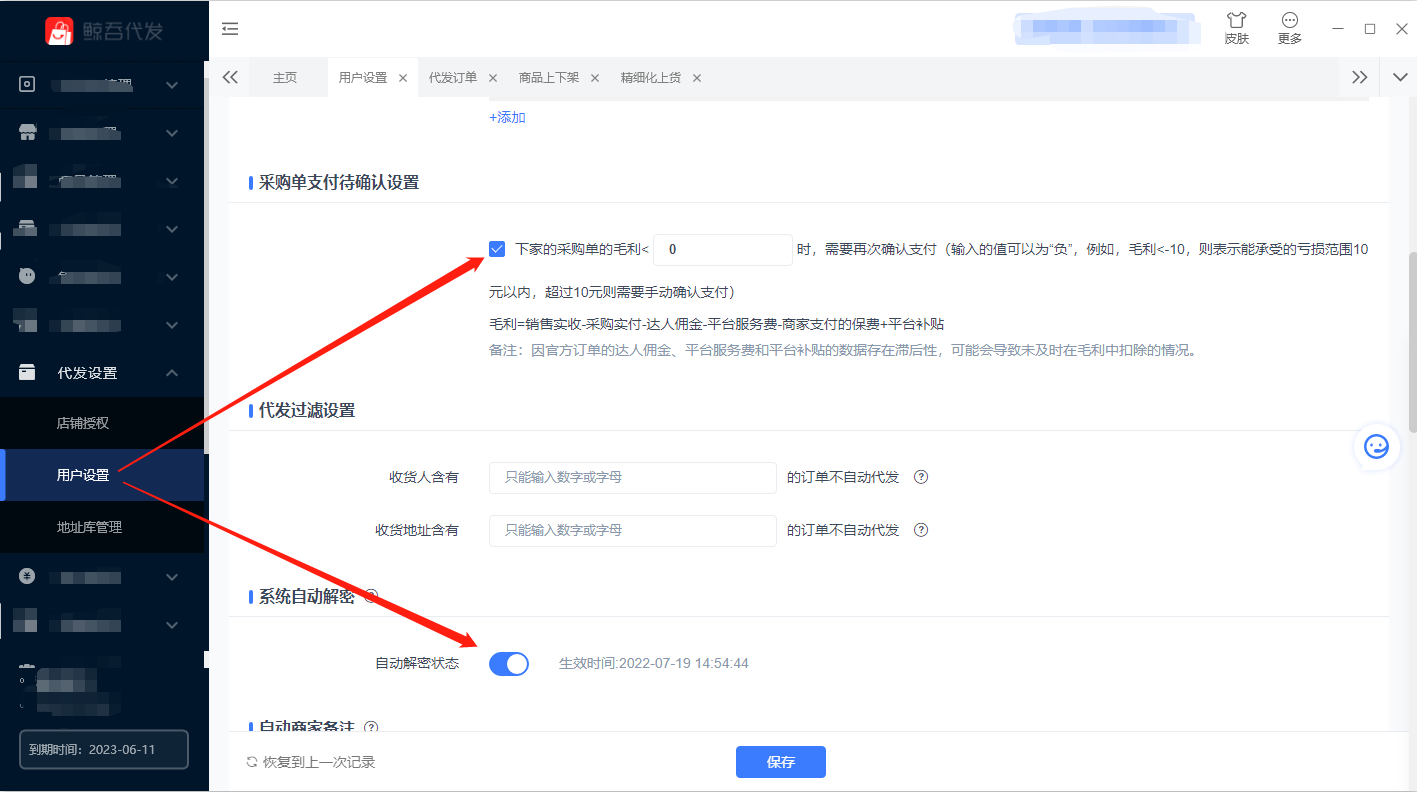Viewport: 1417px width, 792px height.
Task: Open the 皮肤 skin shirt icon
Action: (1237, 20)
